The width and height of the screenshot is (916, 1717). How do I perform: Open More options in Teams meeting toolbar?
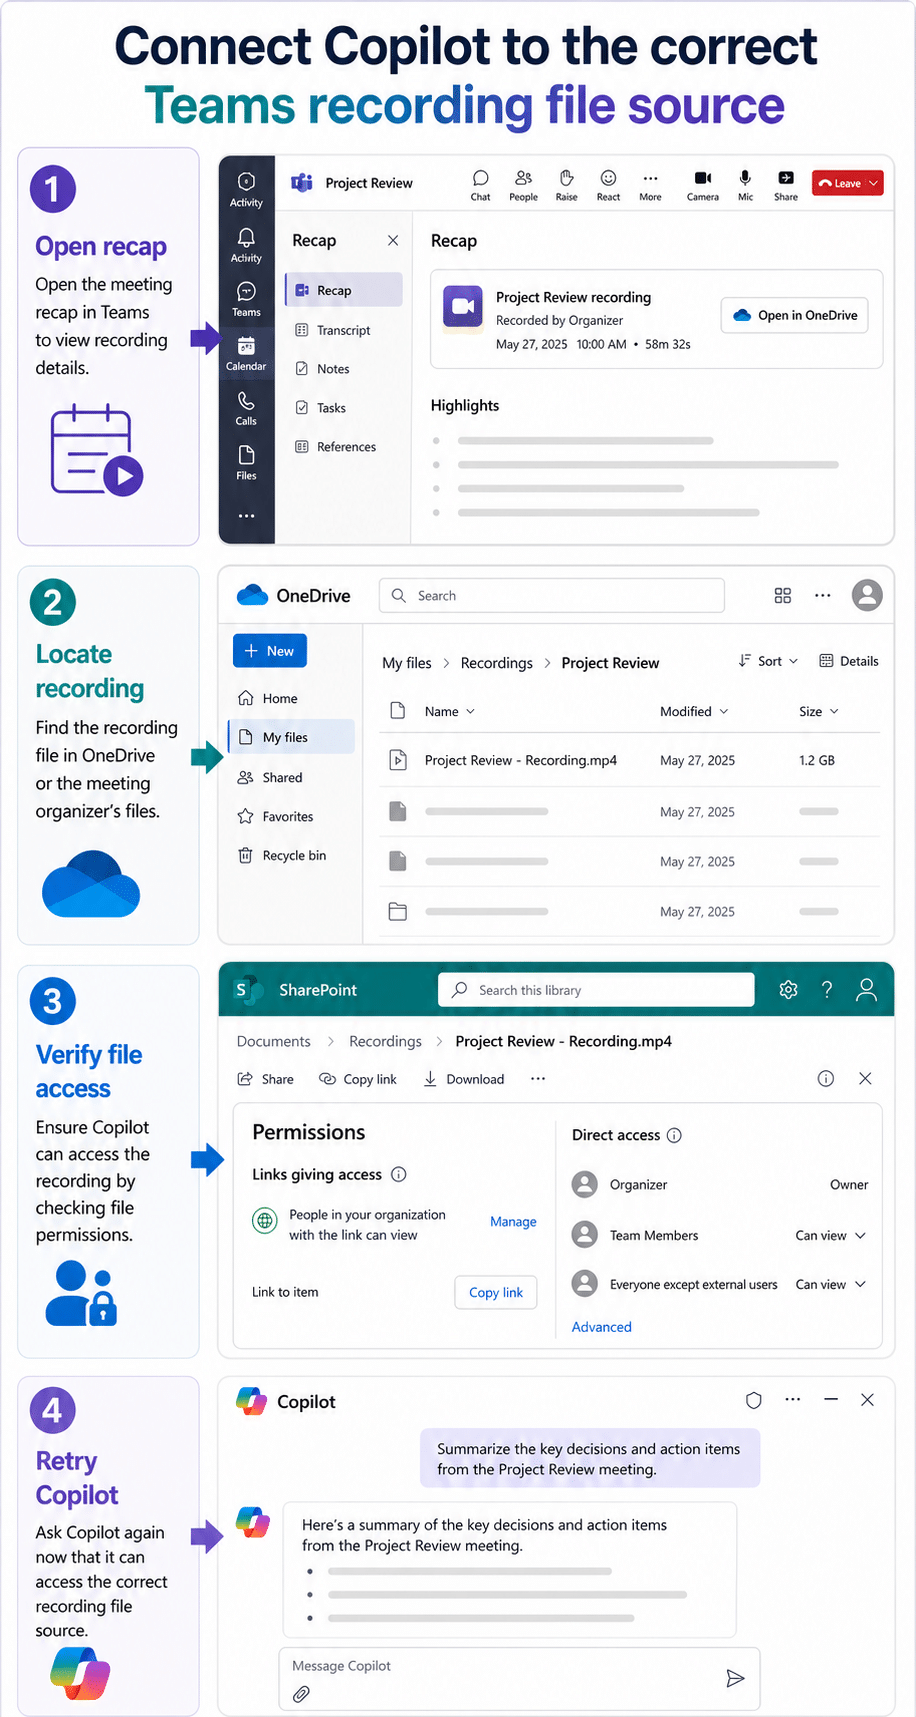650,185
